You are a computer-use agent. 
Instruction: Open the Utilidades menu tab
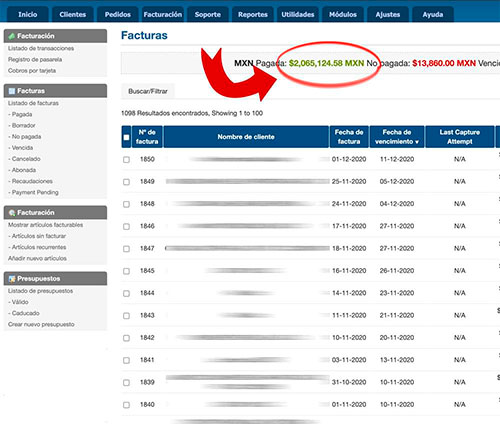click(298, 15)
